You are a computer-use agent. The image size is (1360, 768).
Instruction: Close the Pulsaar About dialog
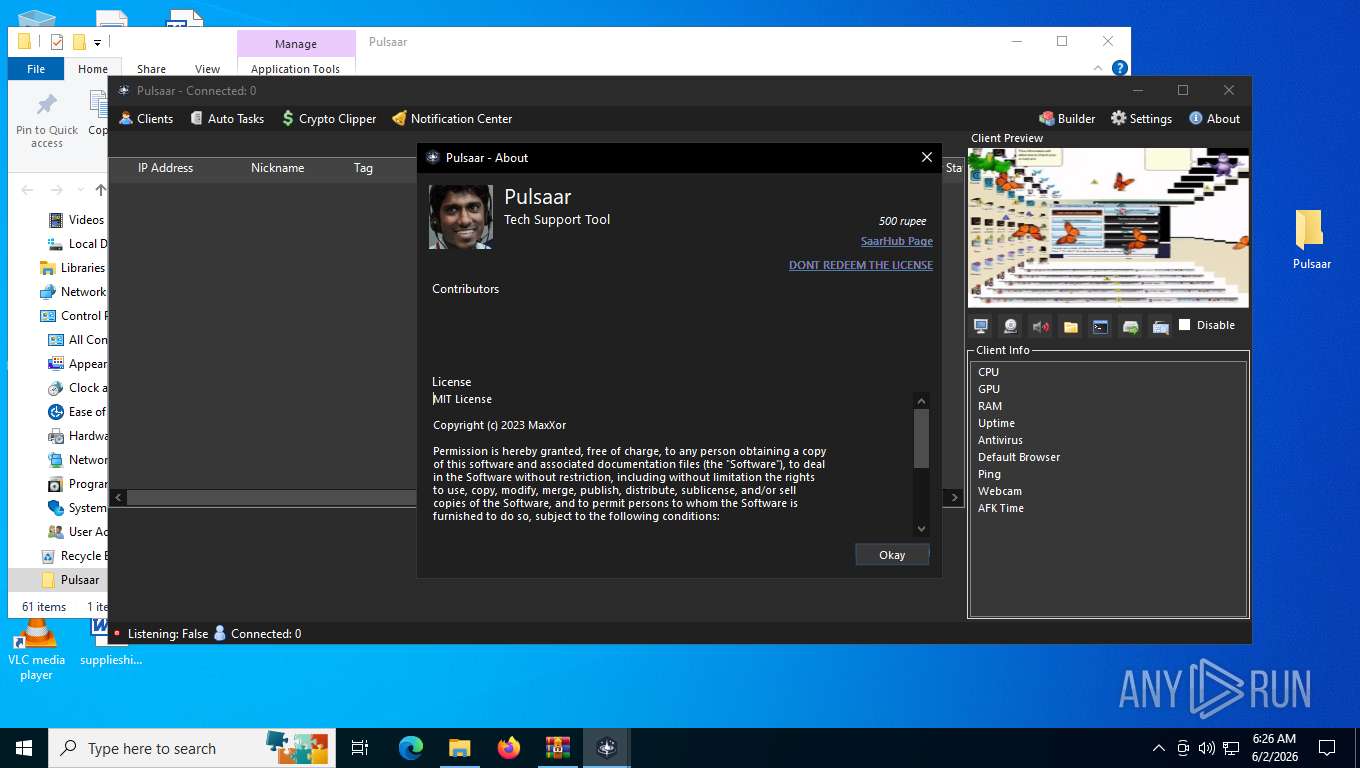pyautogui.click(x=926, y=157)
